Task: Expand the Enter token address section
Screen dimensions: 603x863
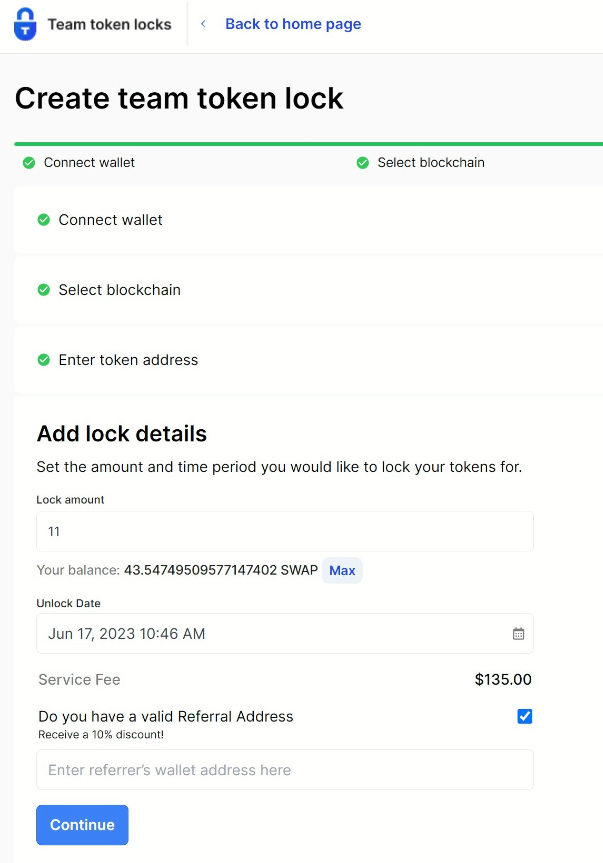Action: (128, 360)
